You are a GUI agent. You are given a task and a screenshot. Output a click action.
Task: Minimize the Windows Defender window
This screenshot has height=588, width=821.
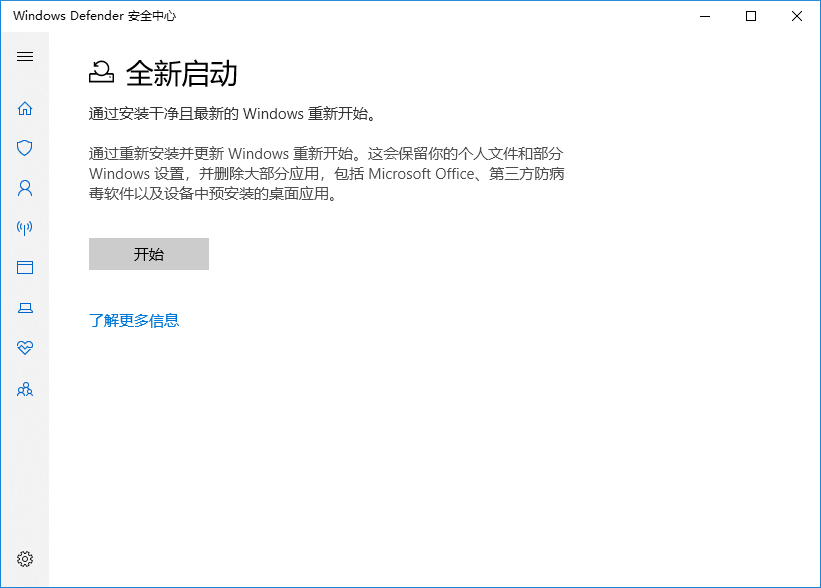[x=705, y=16]
